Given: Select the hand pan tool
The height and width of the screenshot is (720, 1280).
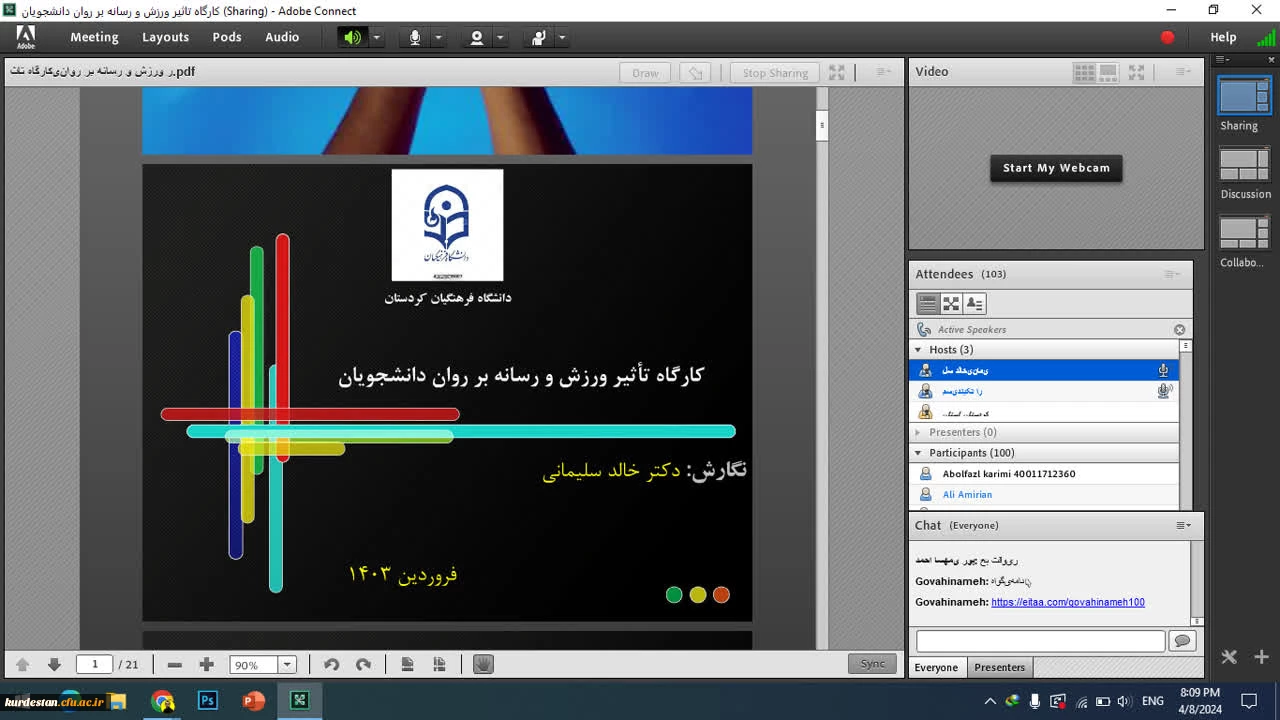Looking at the screenshot, I should pyautogui.click(x=483, y=664).
